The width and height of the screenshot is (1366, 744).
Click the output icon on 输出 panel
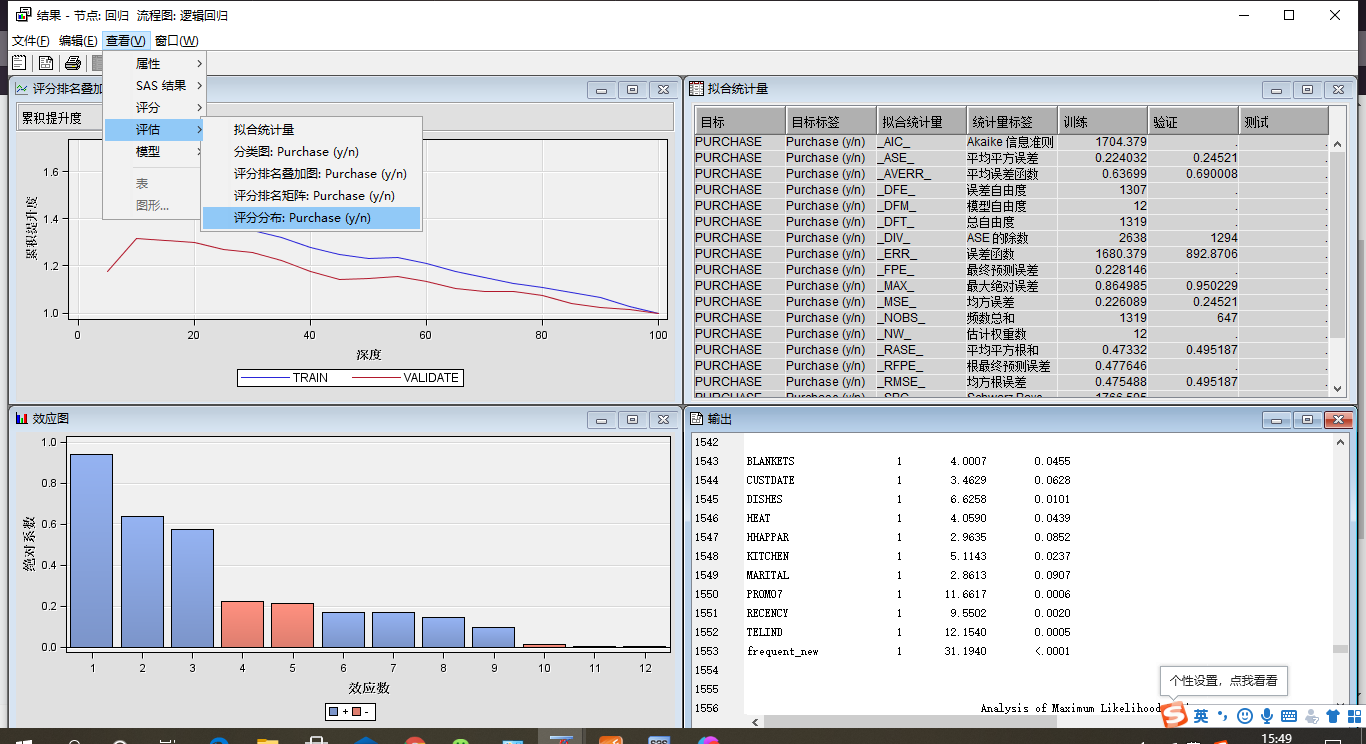pyautogui.click(x=697, y=419)
